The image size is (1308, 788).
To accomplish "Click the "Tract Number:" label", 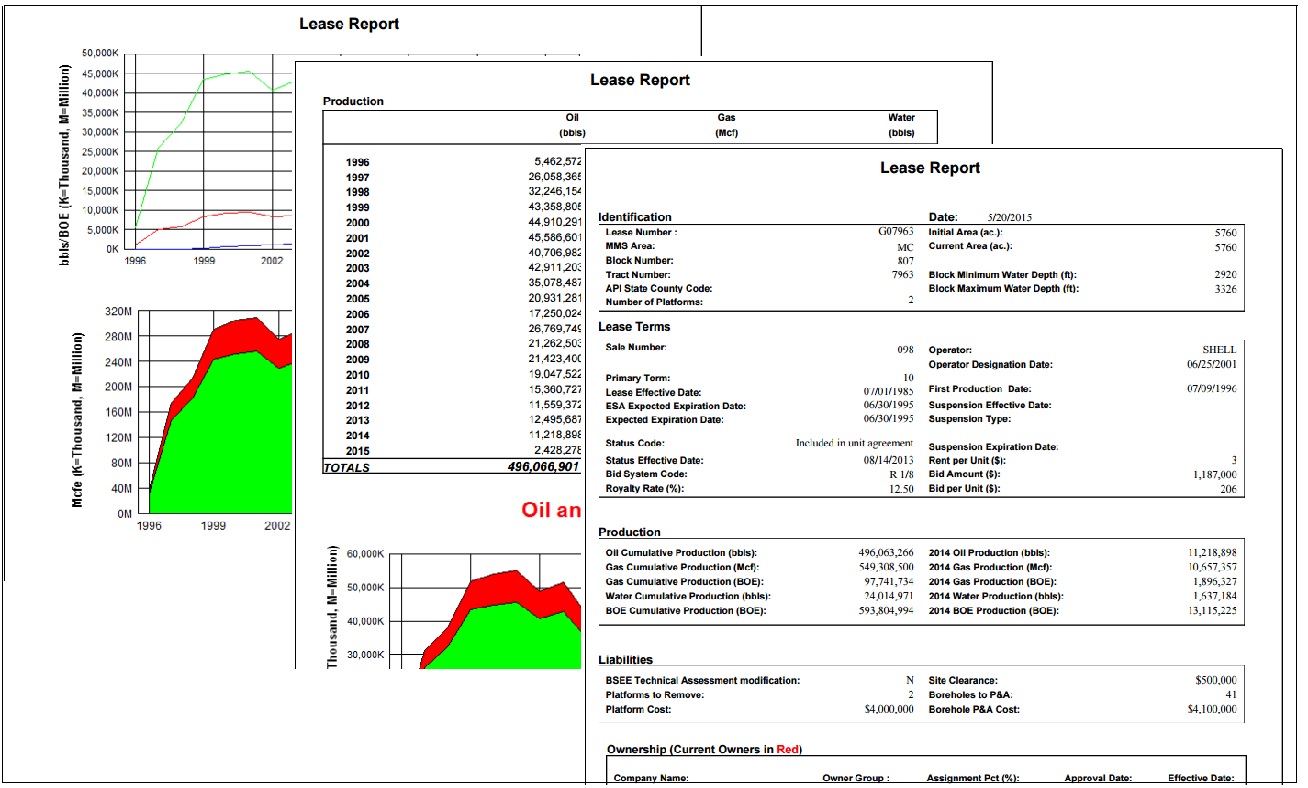I will tap(638, 274).
